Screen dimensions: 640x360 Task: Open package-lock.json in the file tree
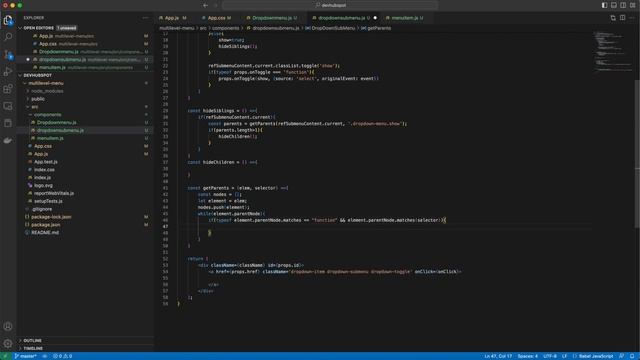point(51,217)
